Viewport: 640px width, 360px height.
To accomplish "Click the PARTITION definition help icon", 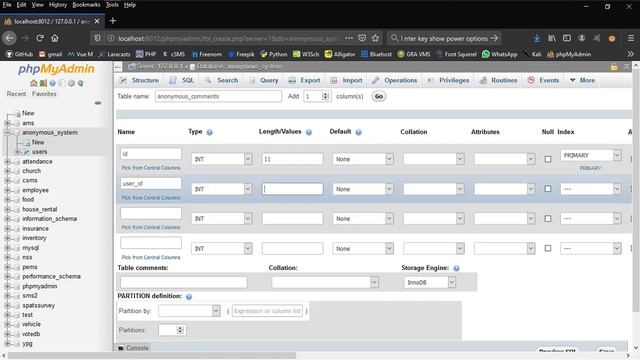I will [x=189, y=297].
